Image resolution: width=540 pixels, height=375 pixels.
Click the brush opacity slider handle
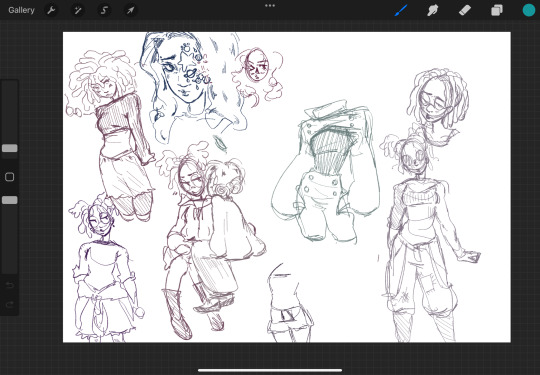click(x=10, y=200)
